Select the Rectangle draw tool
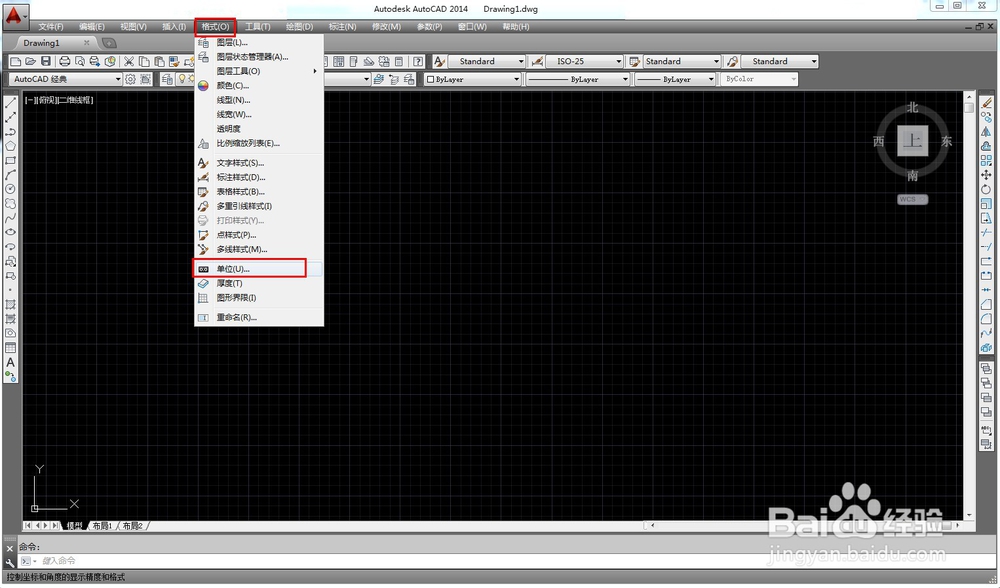This screenshot has height=588, width=1000. coord(11,161)
